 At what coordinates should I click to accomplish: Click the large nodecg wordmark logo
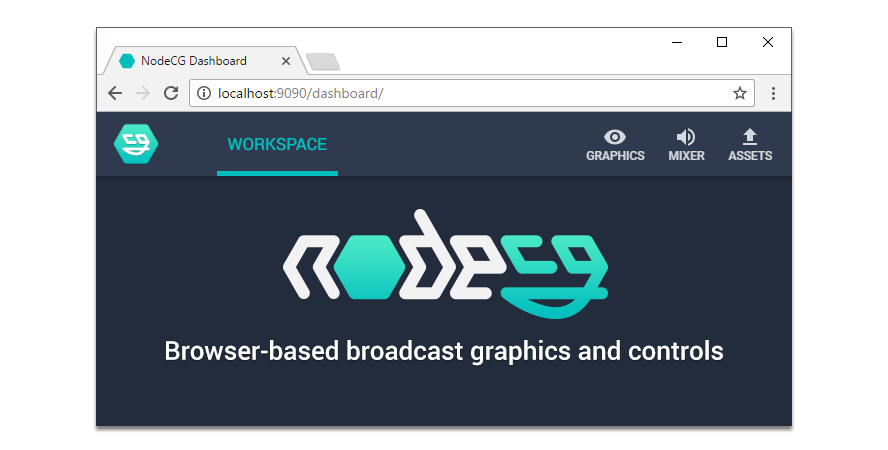coord(445,264)
